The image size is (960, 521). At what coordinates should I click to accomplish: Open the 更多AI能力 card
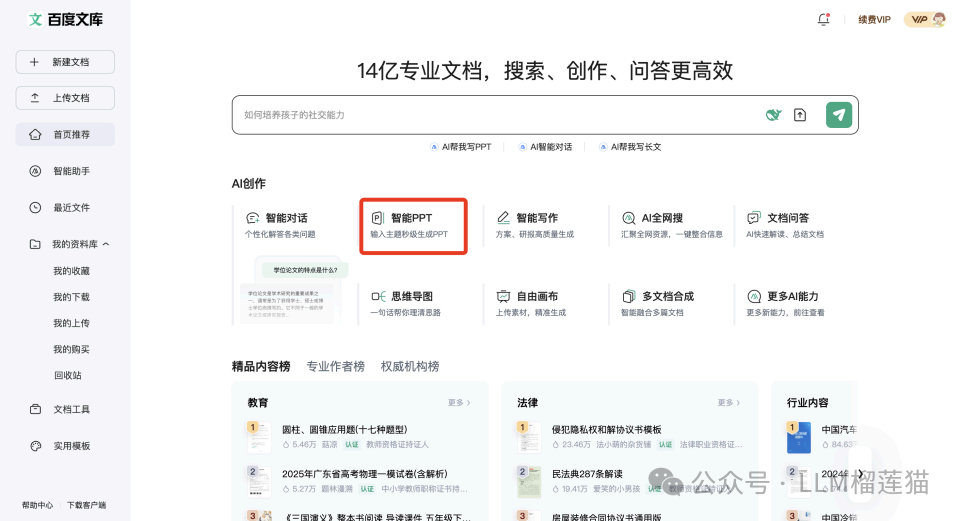tap(788, 304)
